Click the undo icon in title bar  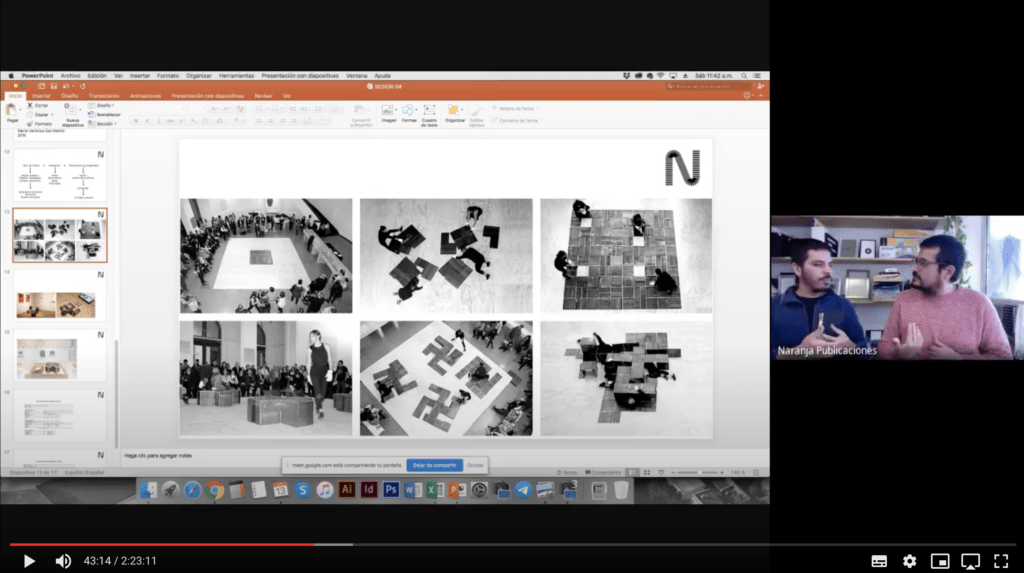(x=66, y=86)
